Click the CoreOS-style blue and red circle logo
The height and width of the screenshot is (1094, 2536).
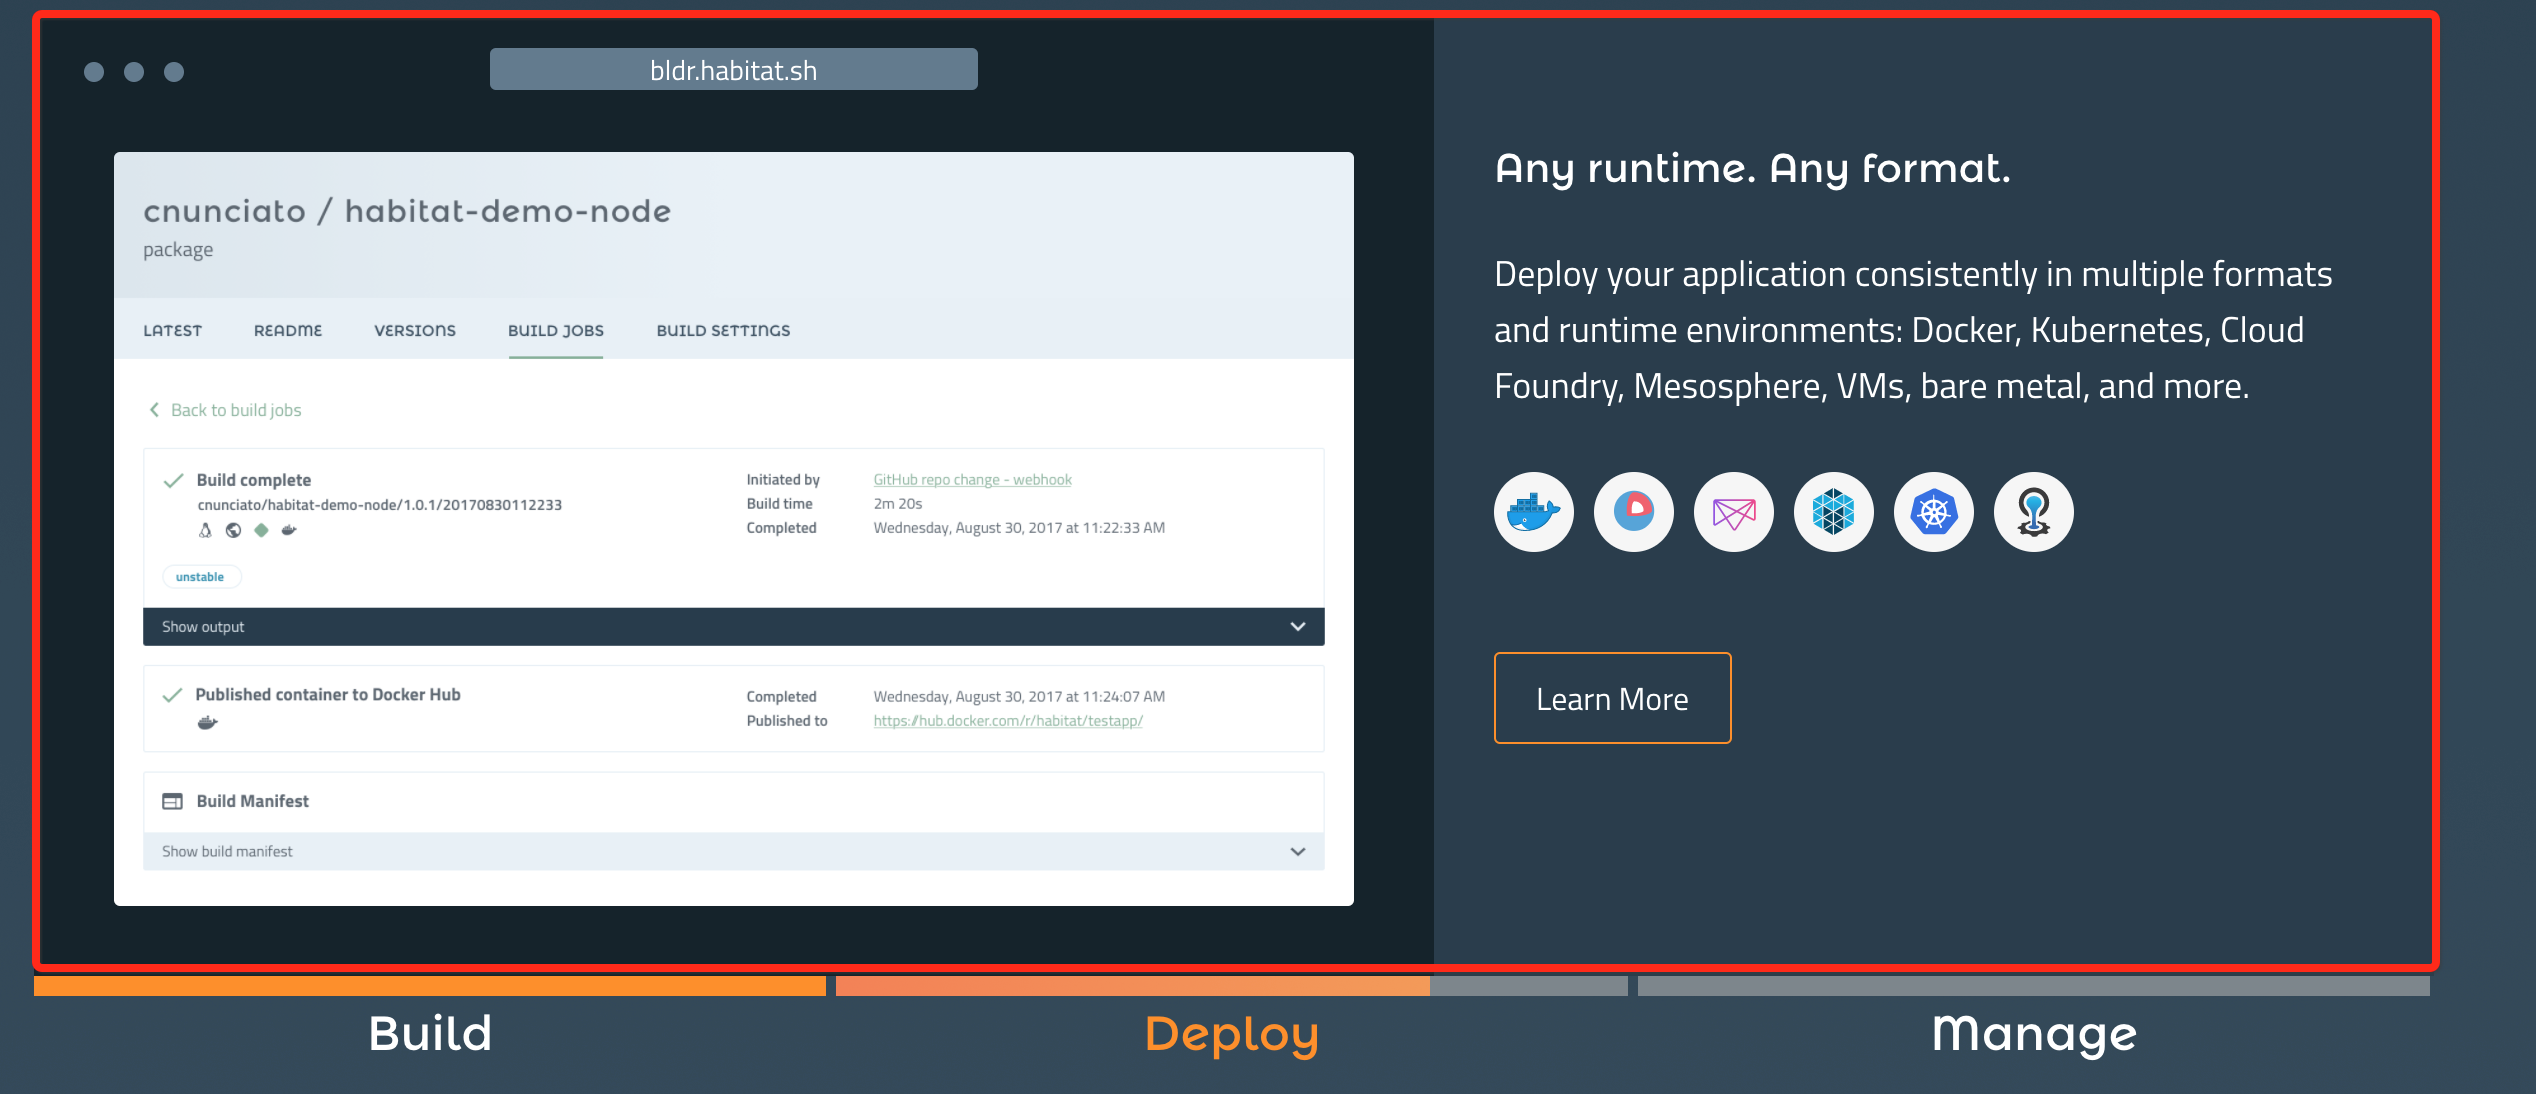pos(1633,512)
